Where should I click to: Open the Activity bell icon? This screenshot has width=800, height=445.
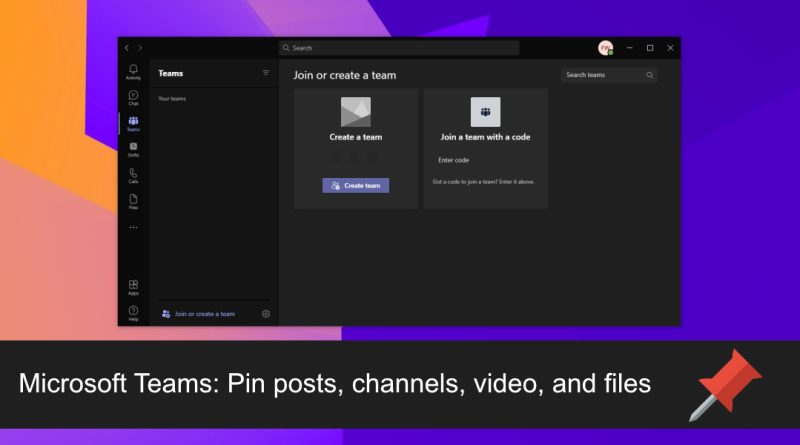click(x=133, y=71)
